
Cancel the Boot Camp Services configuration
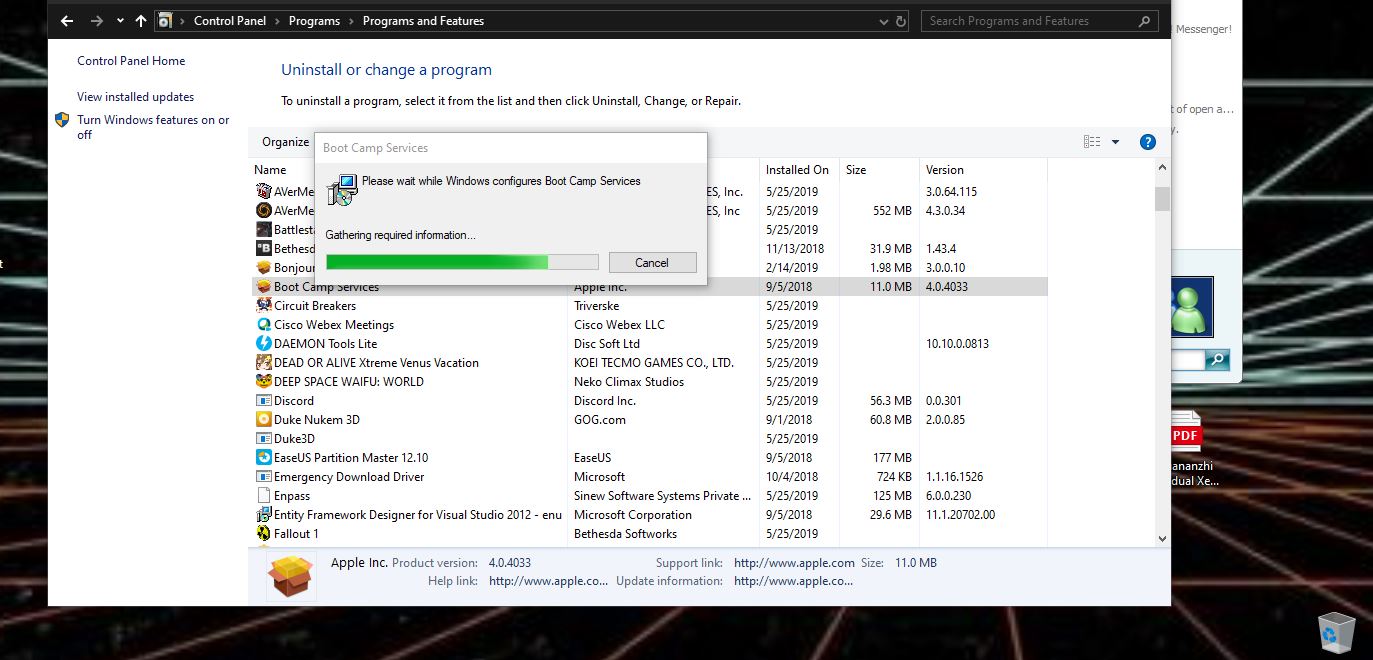(652, 262)
